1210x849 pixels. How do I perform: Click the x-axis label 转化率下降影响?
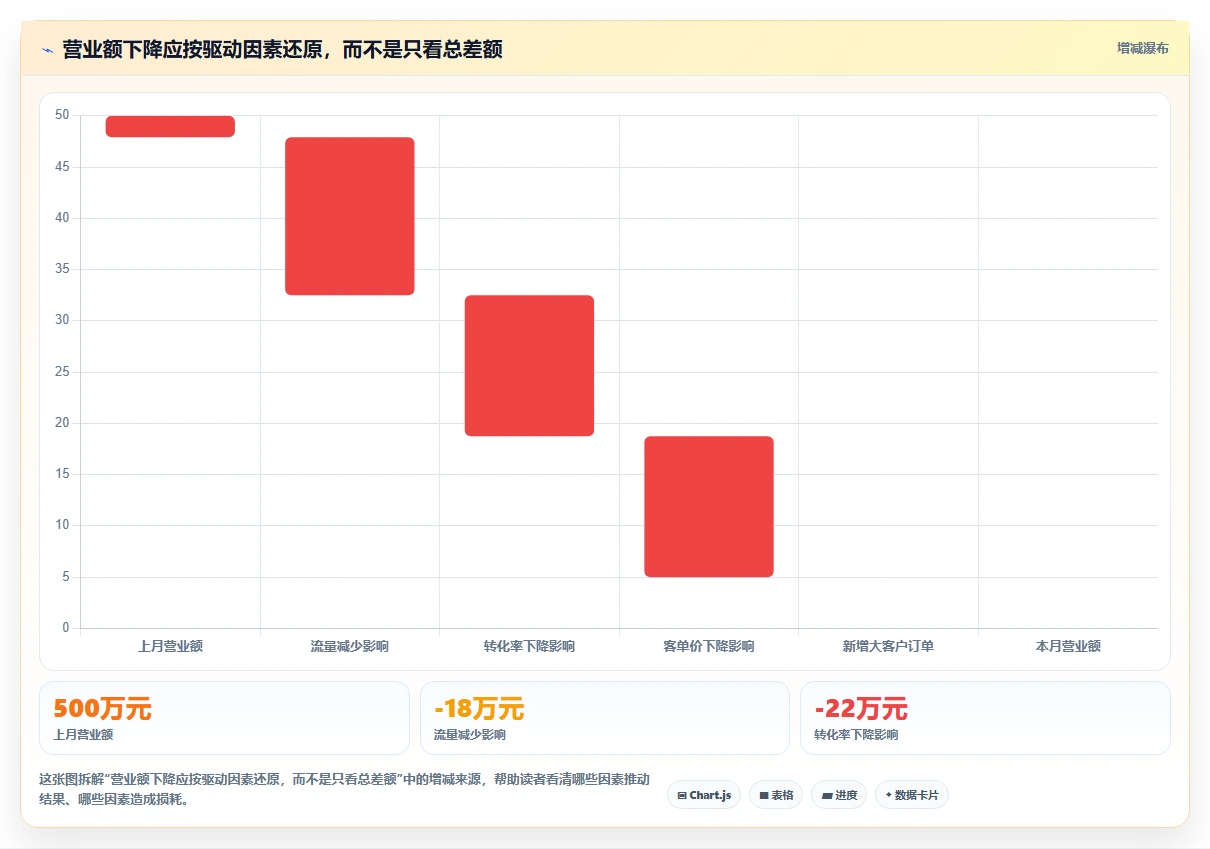coord(529,646)
